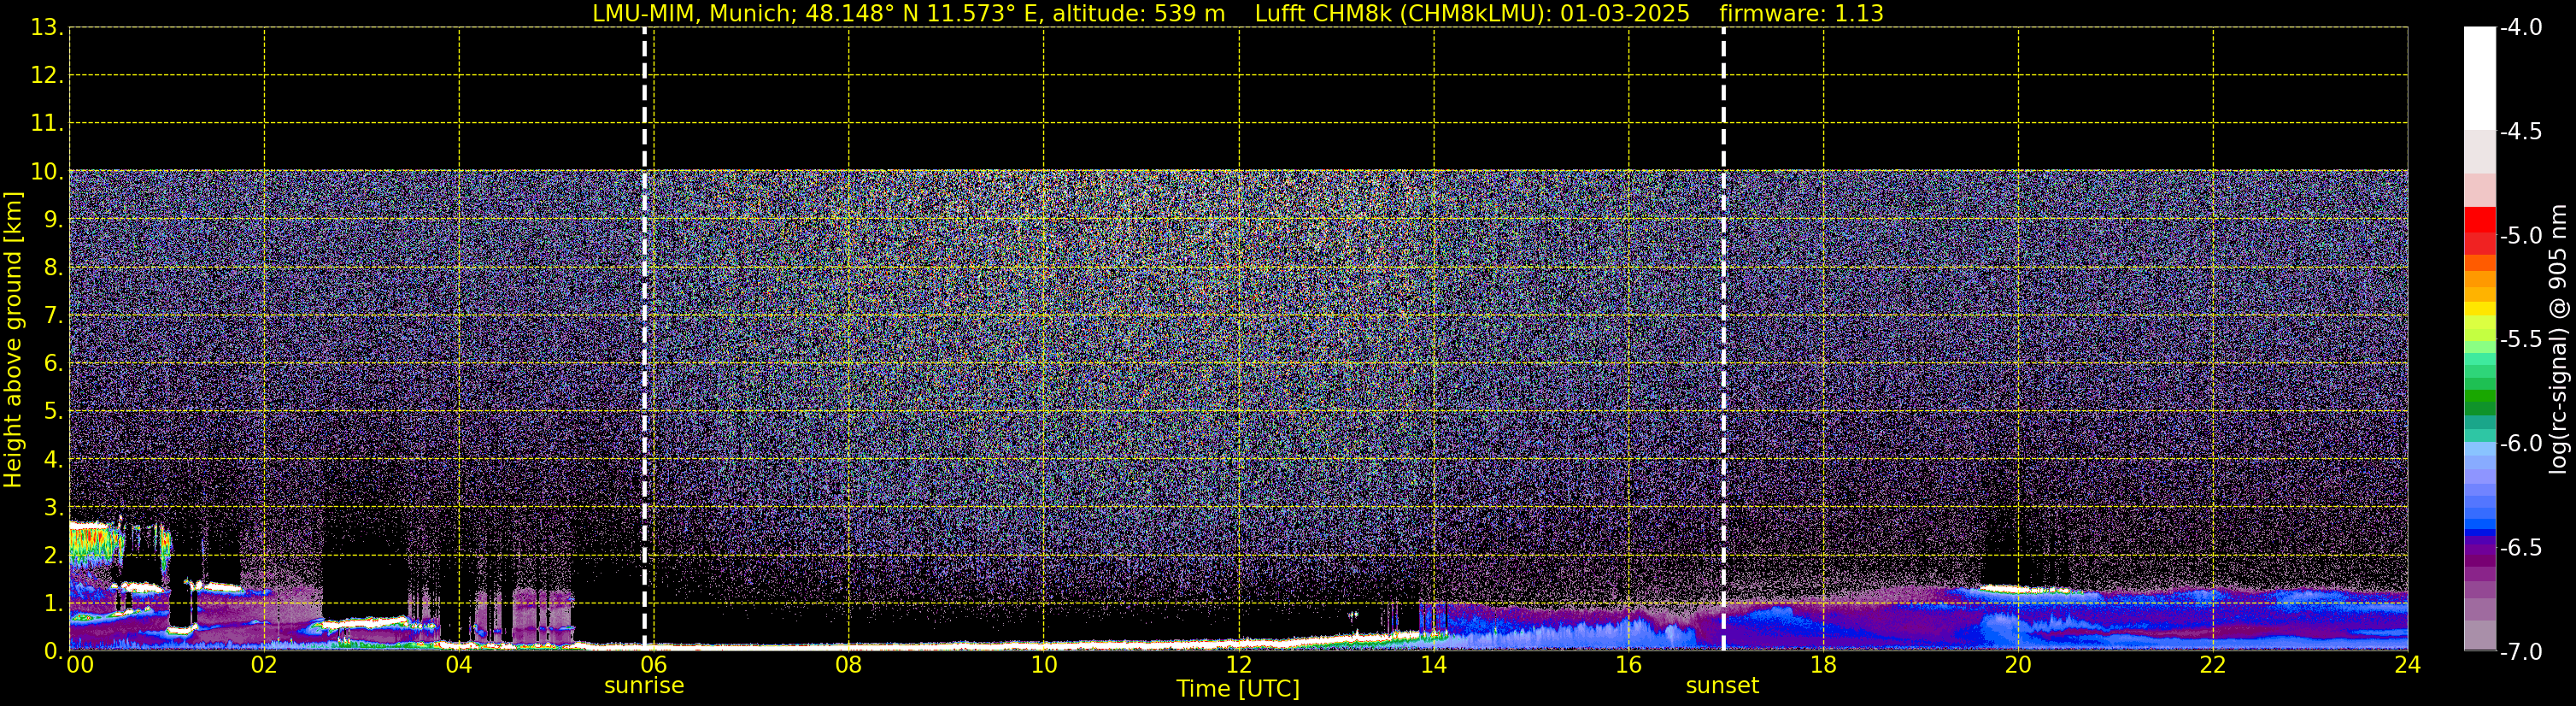Click the y-axis tick label '5.'

[x=52, y=412]
